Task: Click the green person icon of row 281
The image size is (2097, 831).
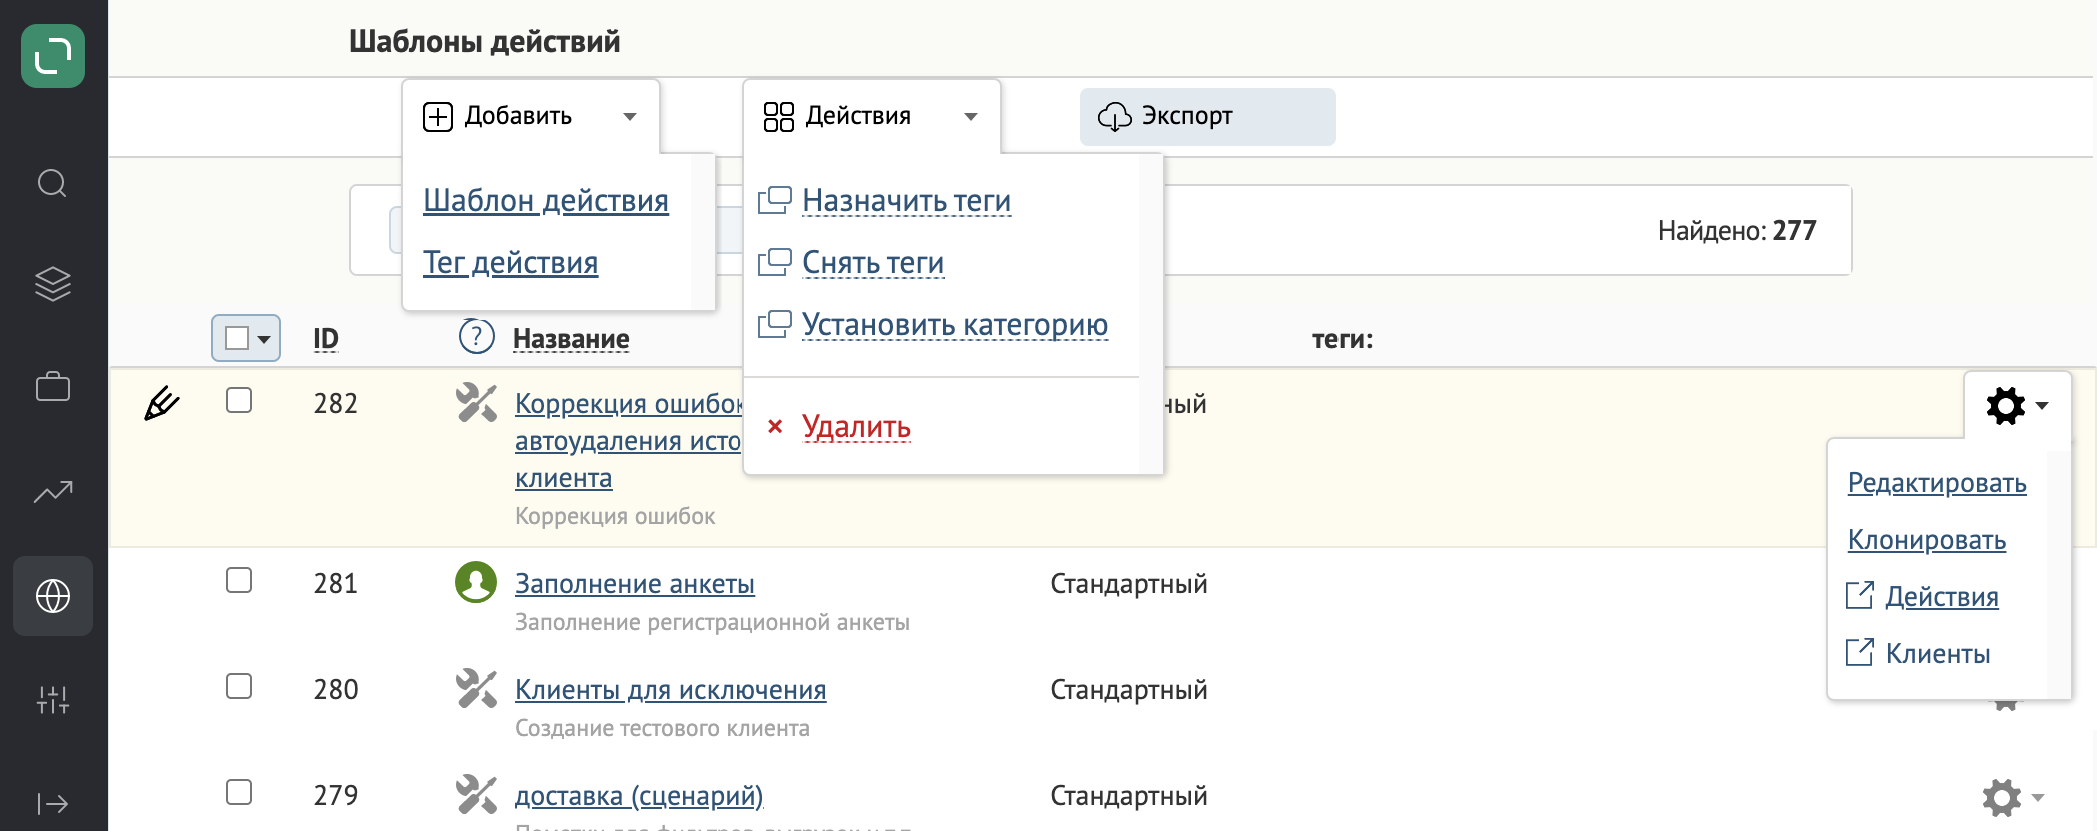Action: pos(476,582)
